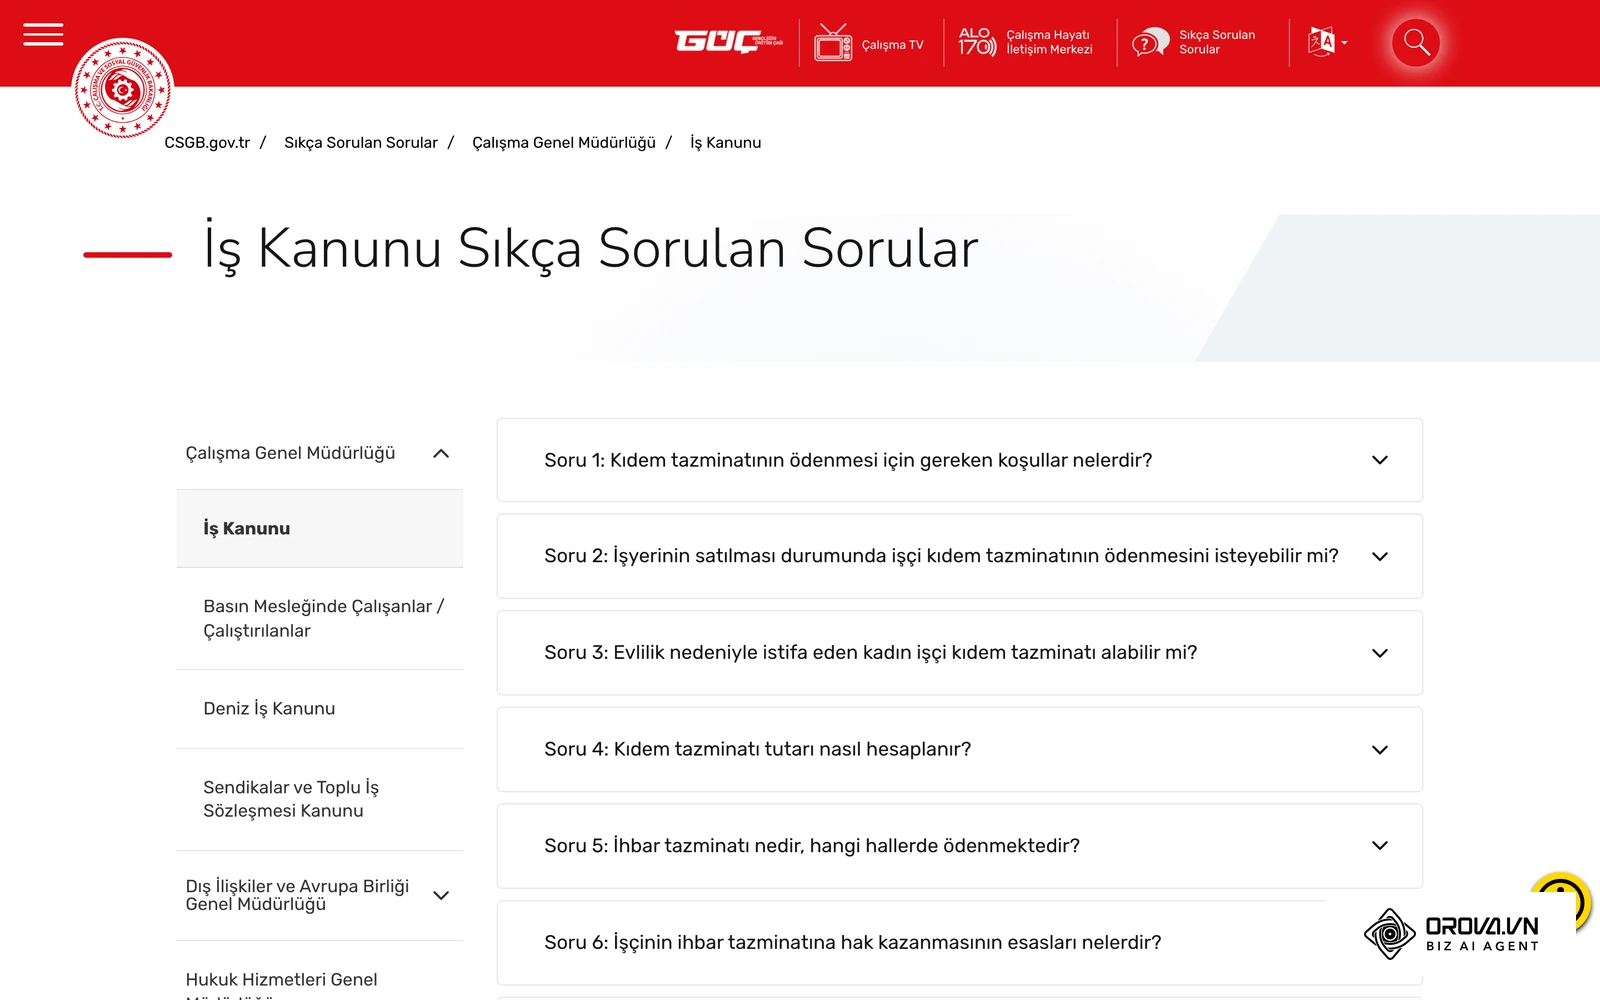
Task: Open the Çalışma TV icon
Action: 833,43
